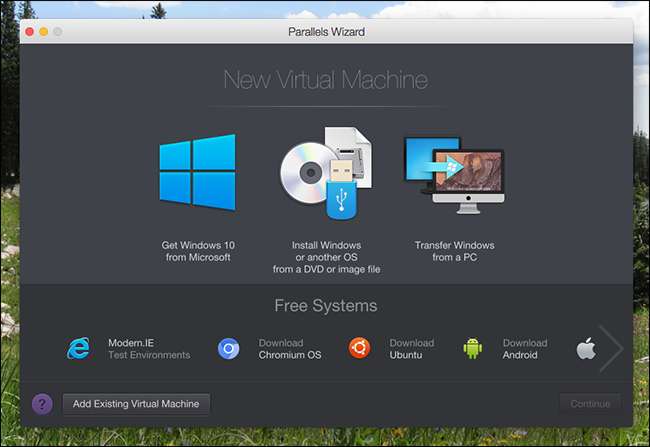
Task: Choose Download Chromium OS text
Action: coord(290,349)
